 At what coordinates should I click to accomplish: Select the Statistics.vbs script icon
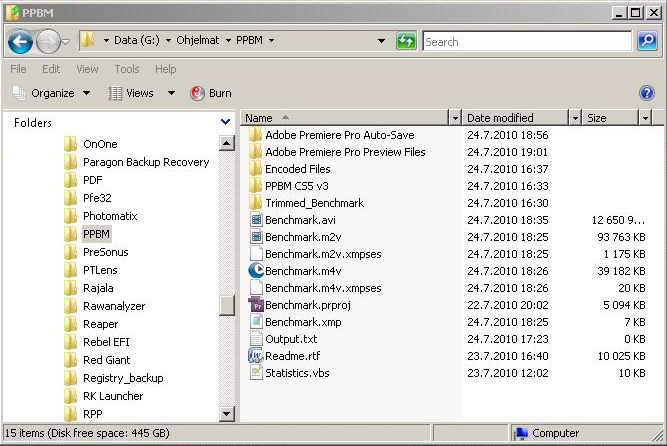point(256,373)
